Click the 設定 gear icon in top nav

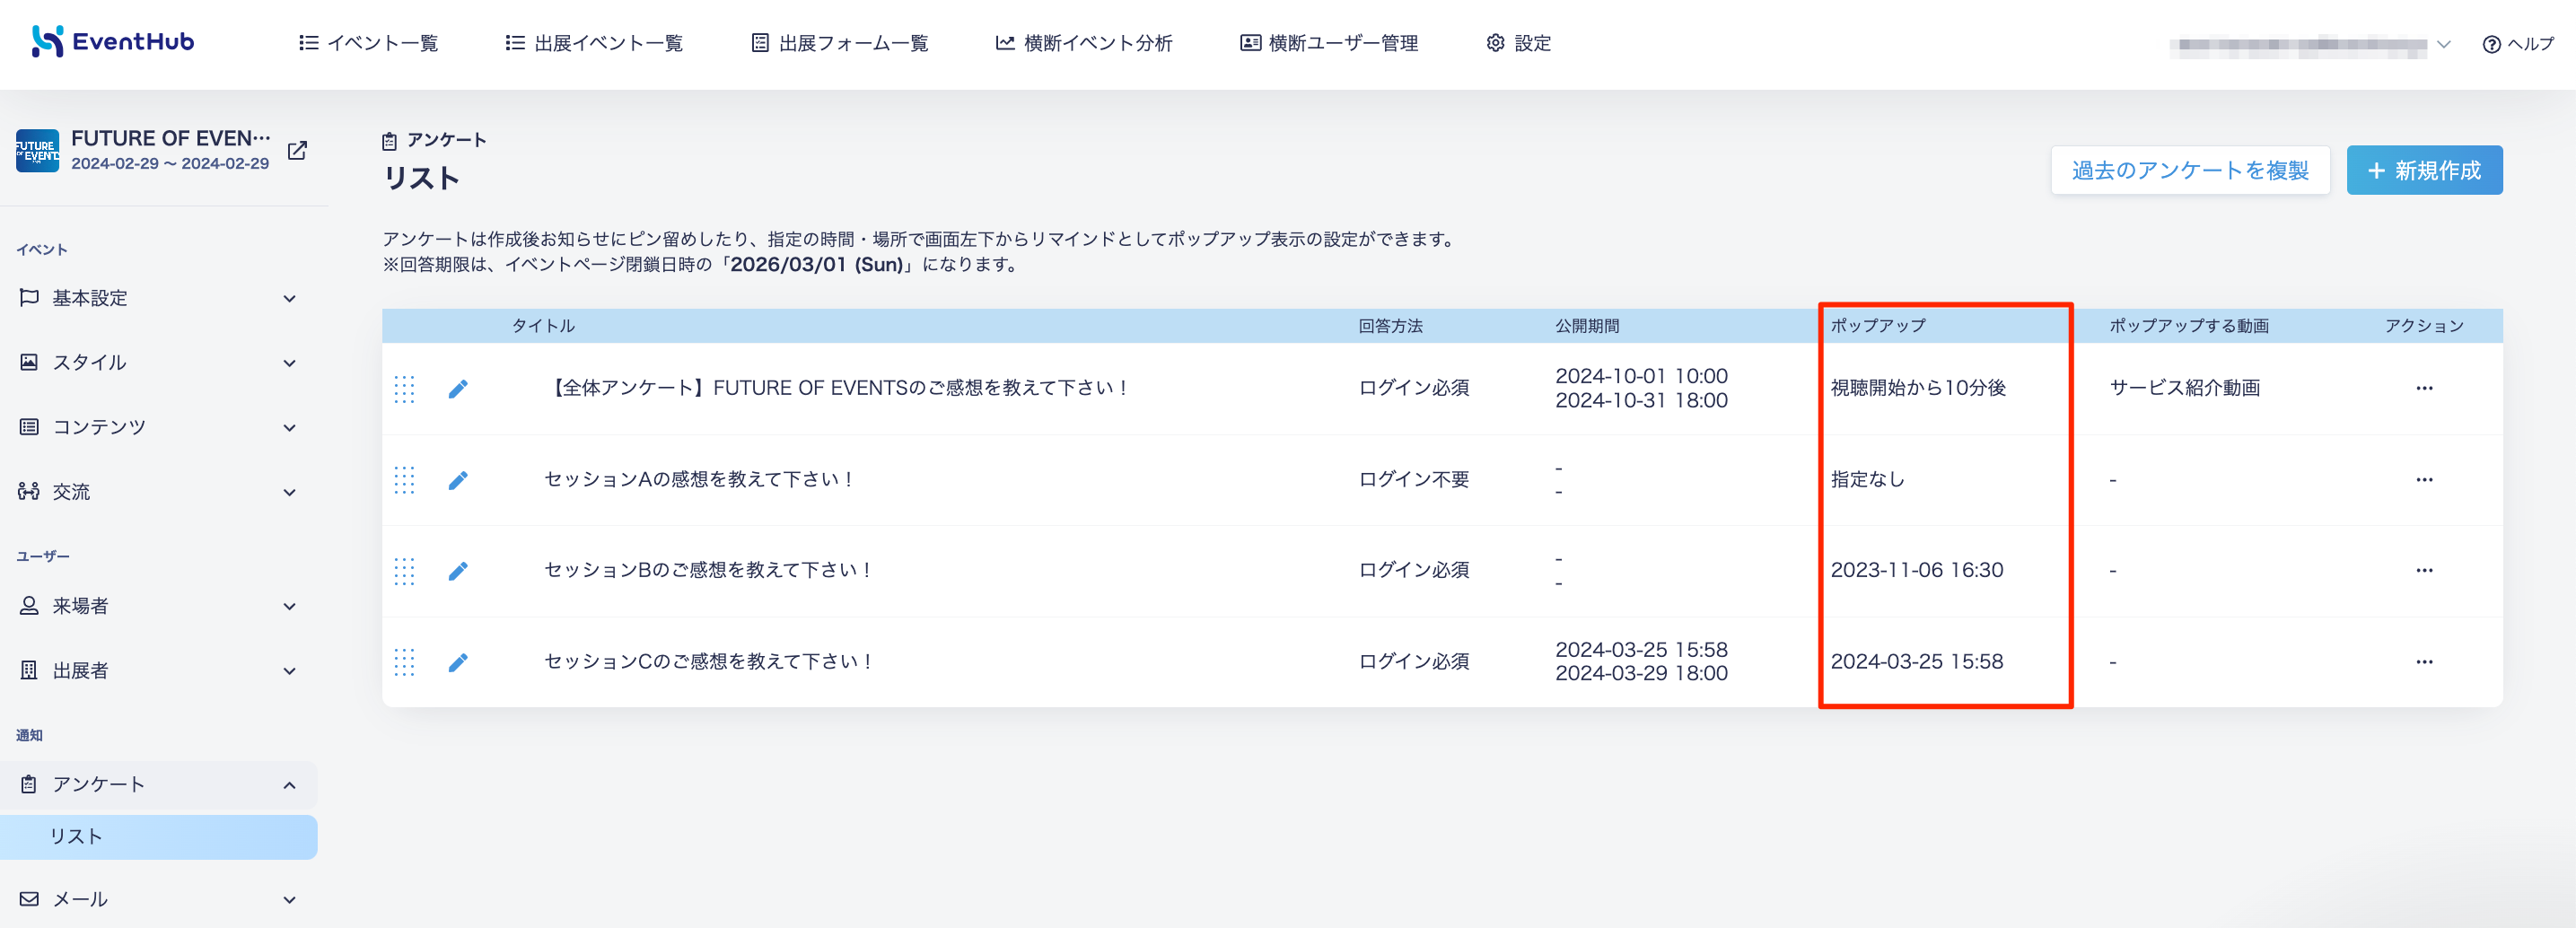pos(1495,43)
